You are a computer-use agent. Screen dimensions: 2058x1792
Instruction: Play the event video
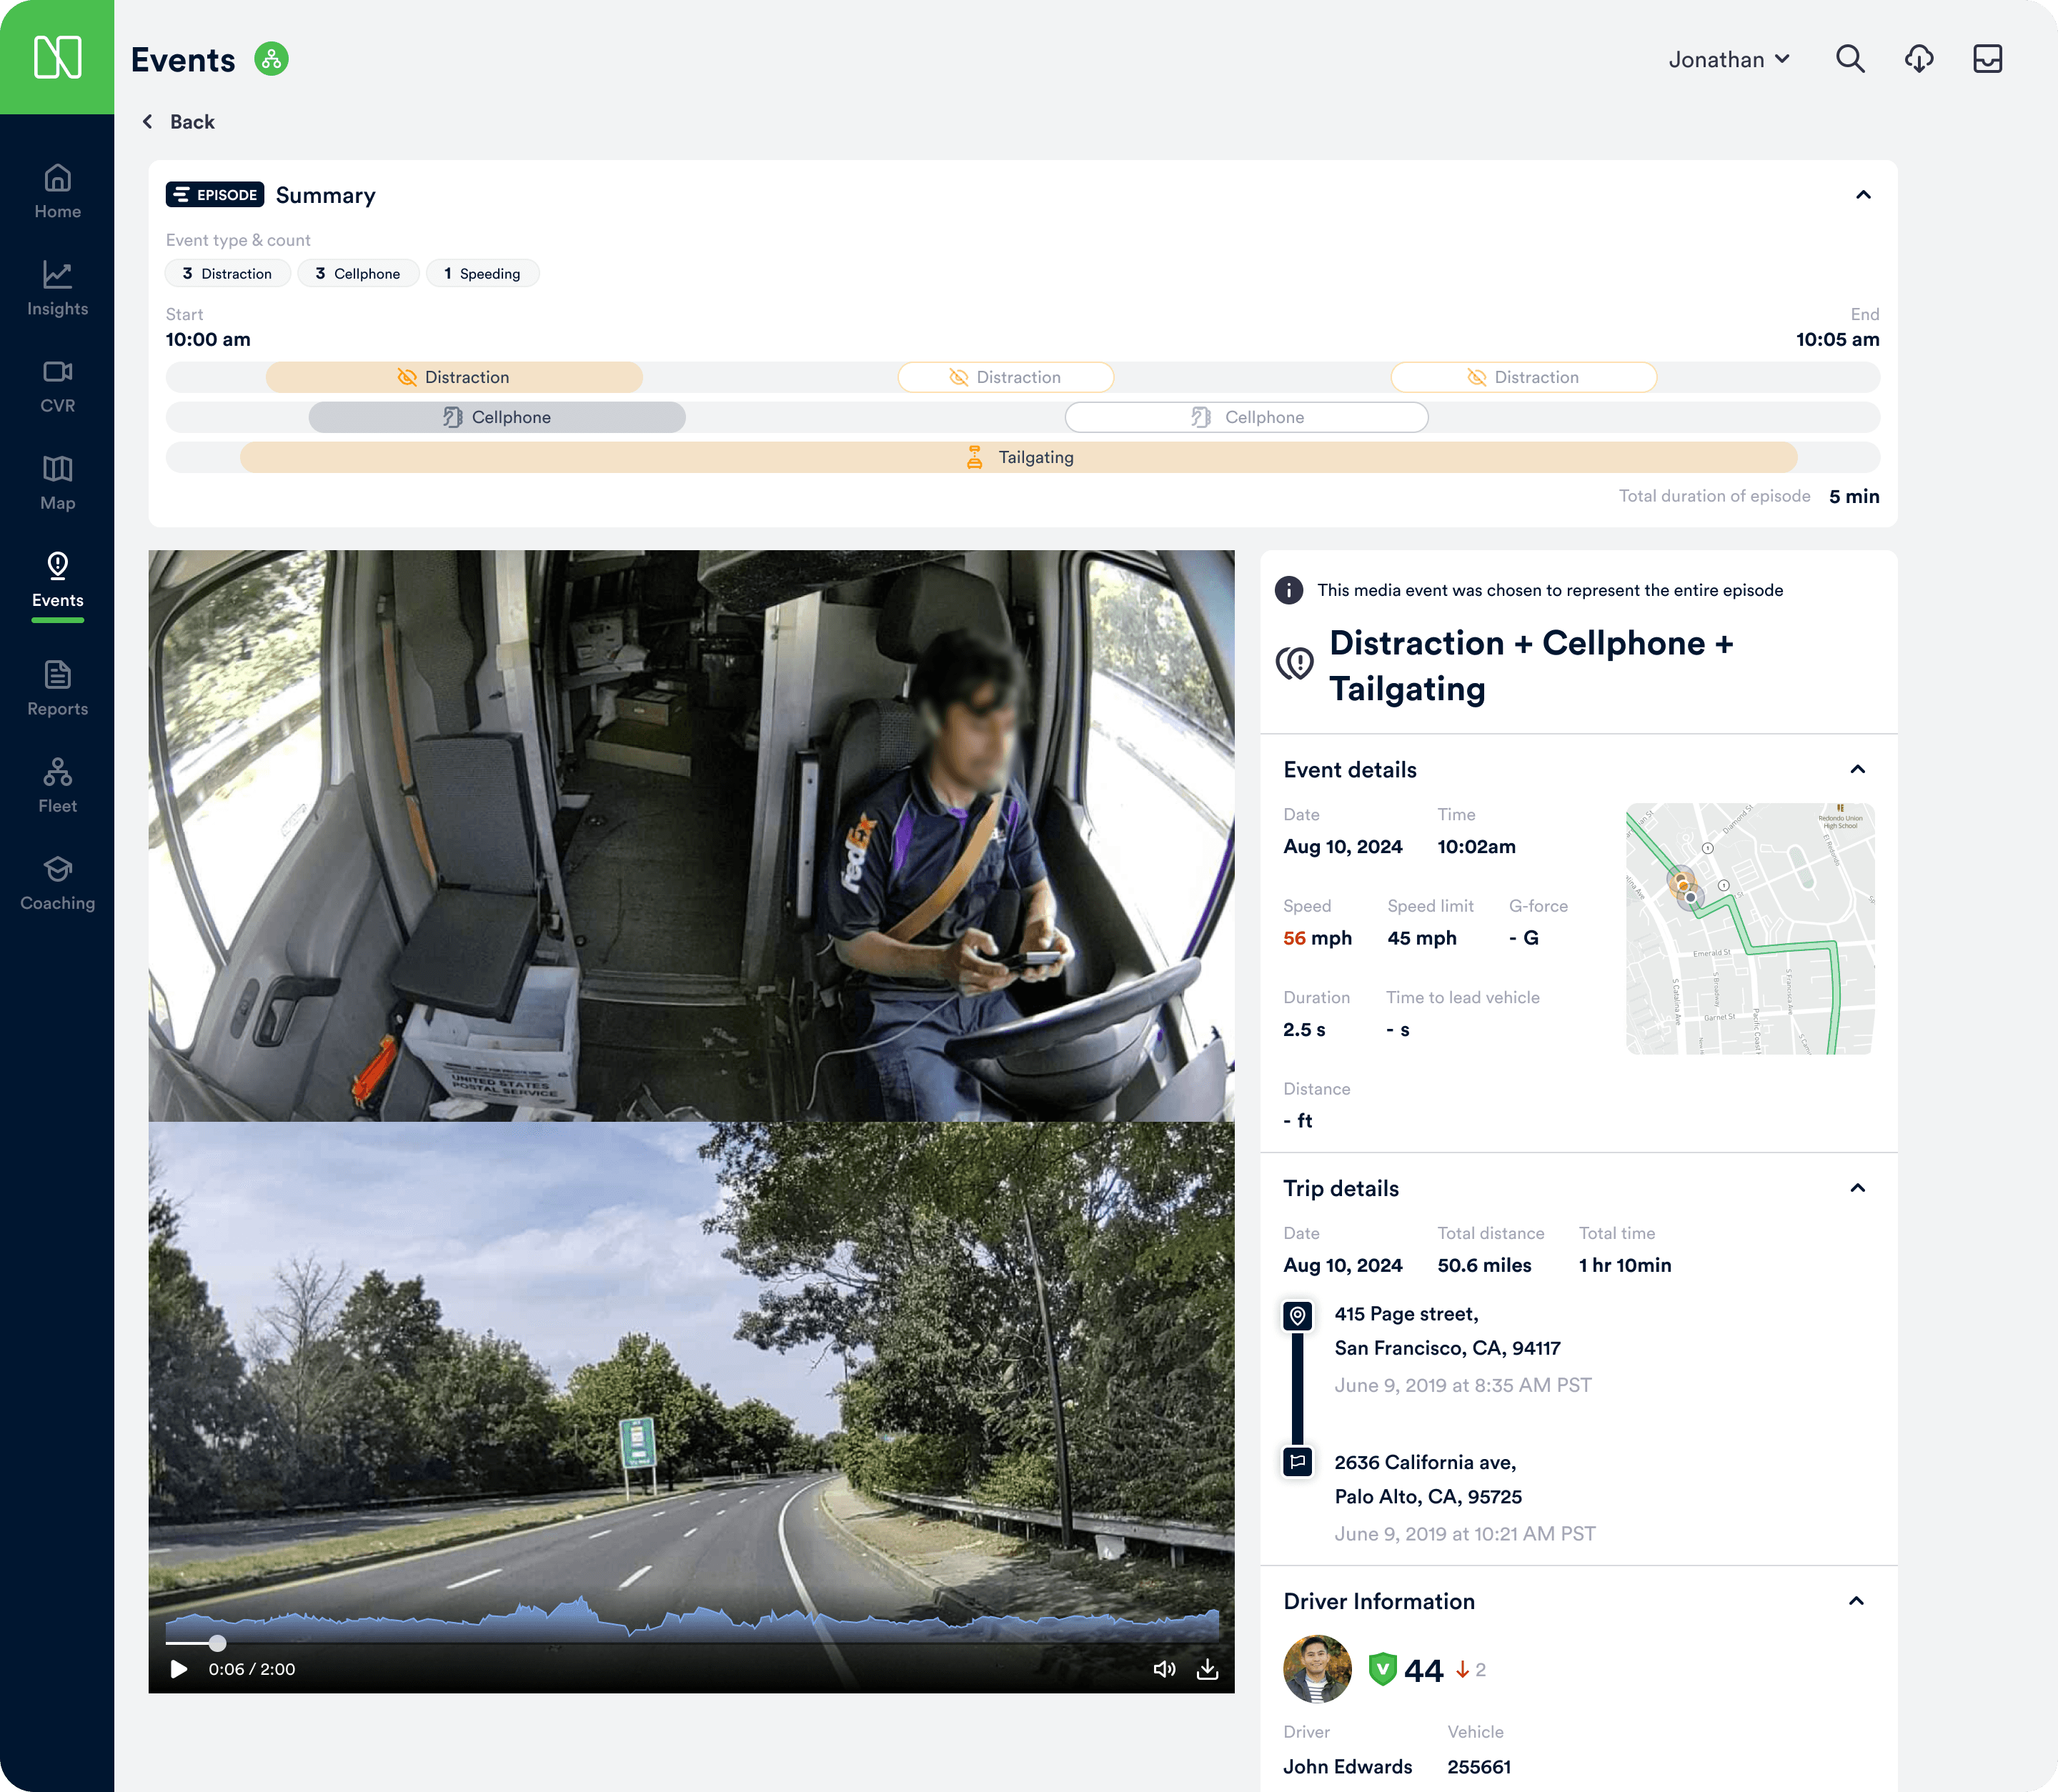(179, 1669)
